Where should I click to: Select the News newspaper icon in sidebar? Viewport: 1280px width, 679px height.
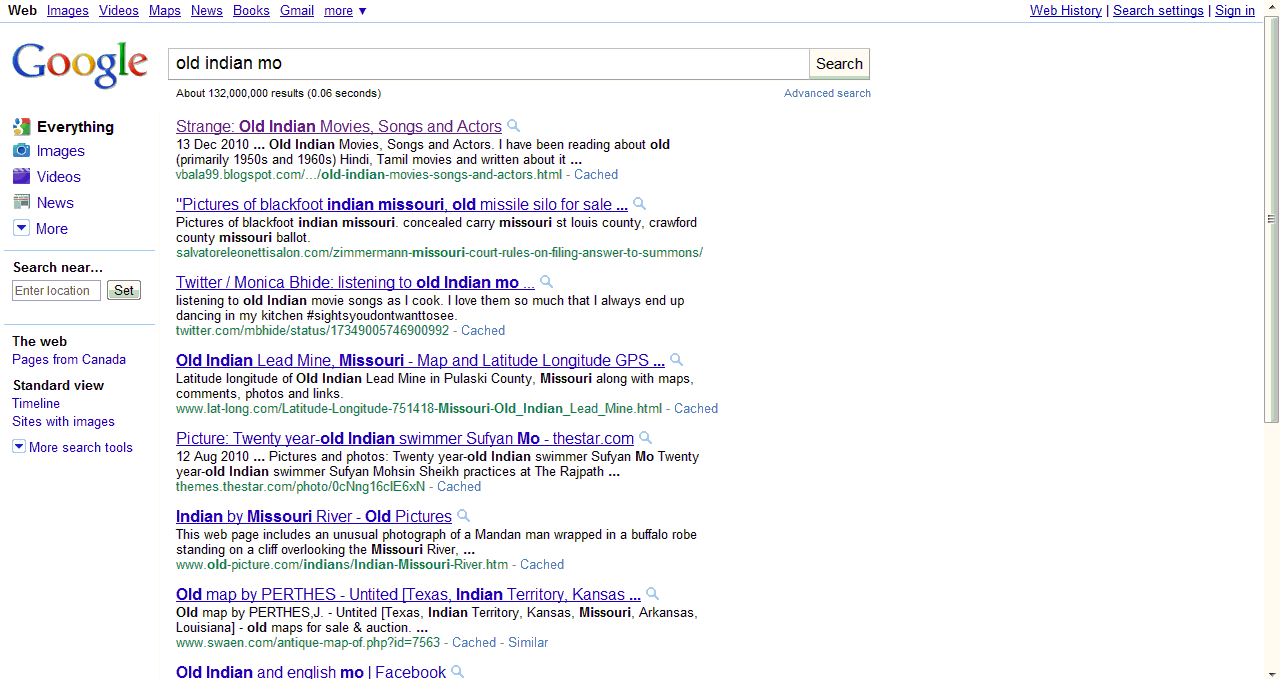21,202
